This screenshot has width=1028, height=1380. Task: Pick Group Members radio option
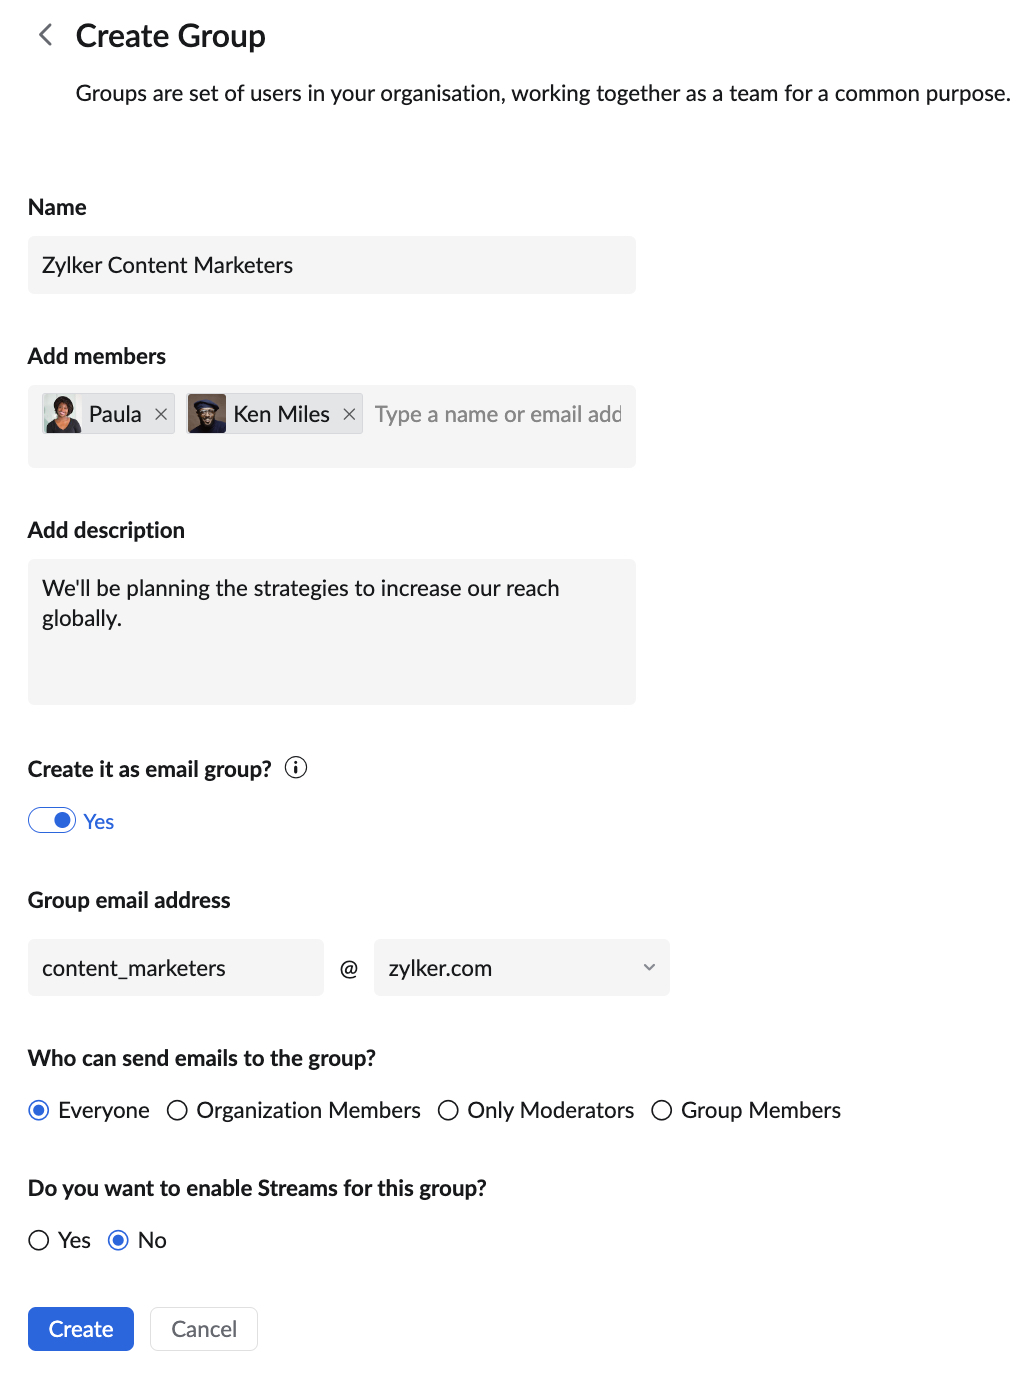pos(662,1111)
